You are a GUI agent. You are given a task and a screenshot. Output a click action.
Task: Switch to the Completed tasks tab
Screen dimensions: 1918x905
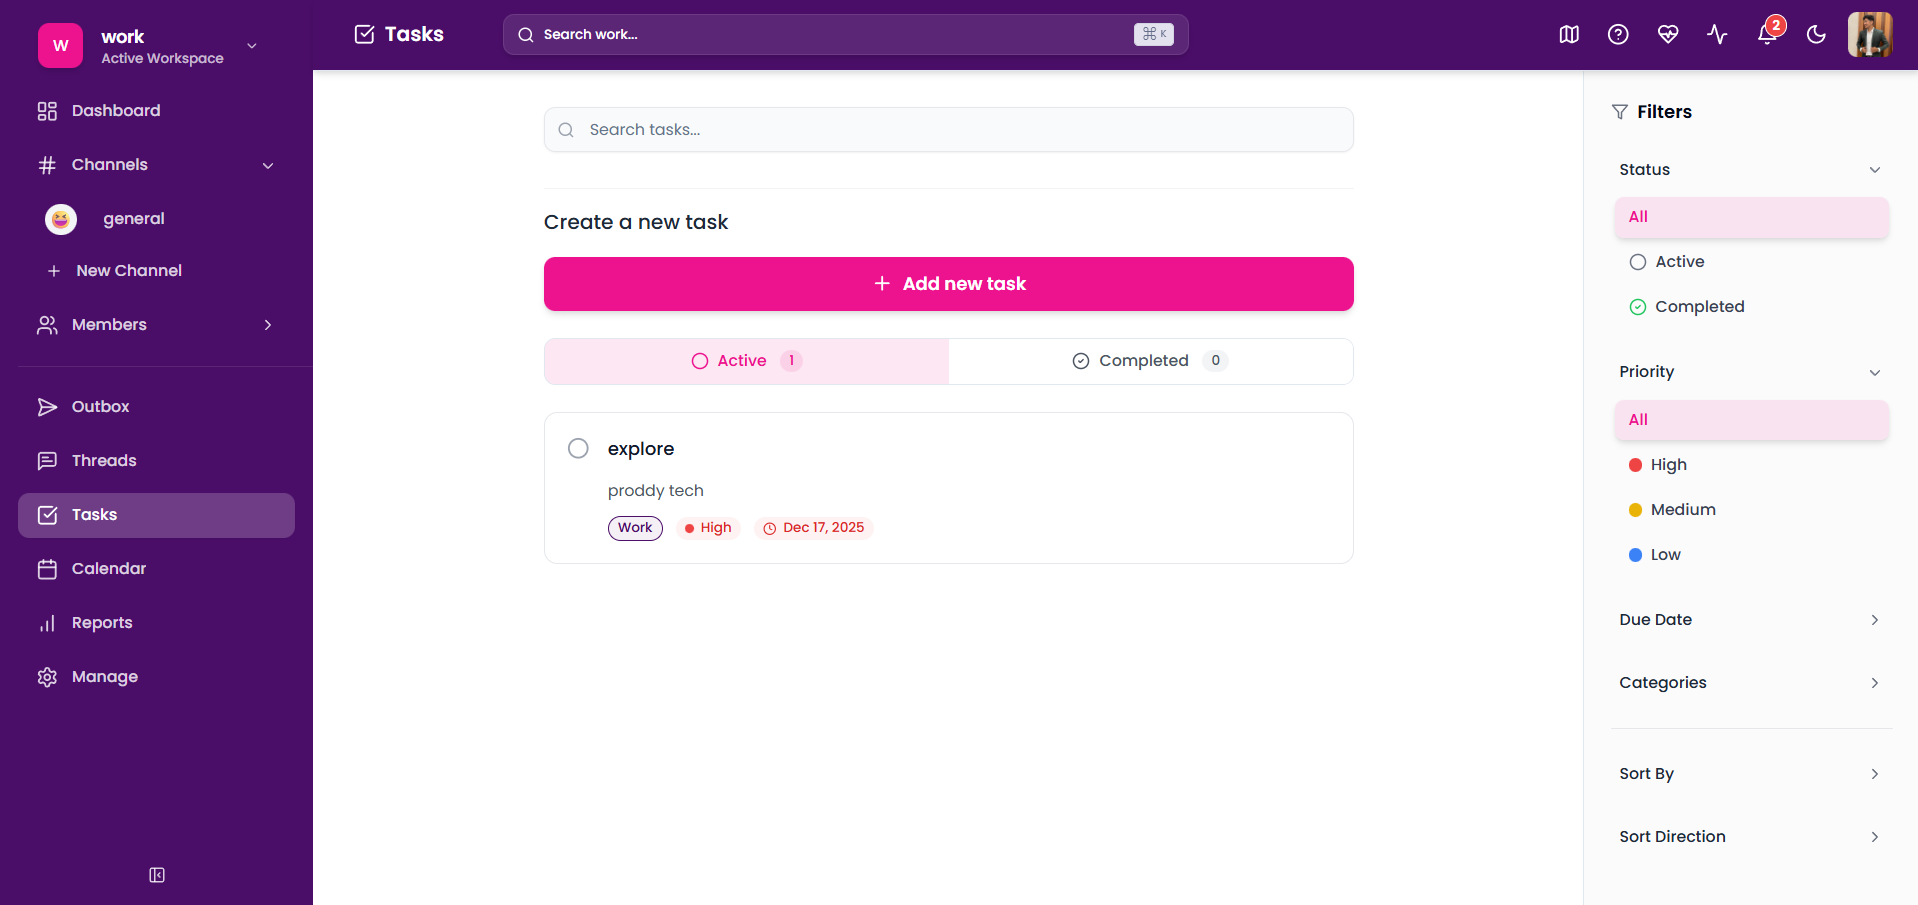pos(1149,361)
